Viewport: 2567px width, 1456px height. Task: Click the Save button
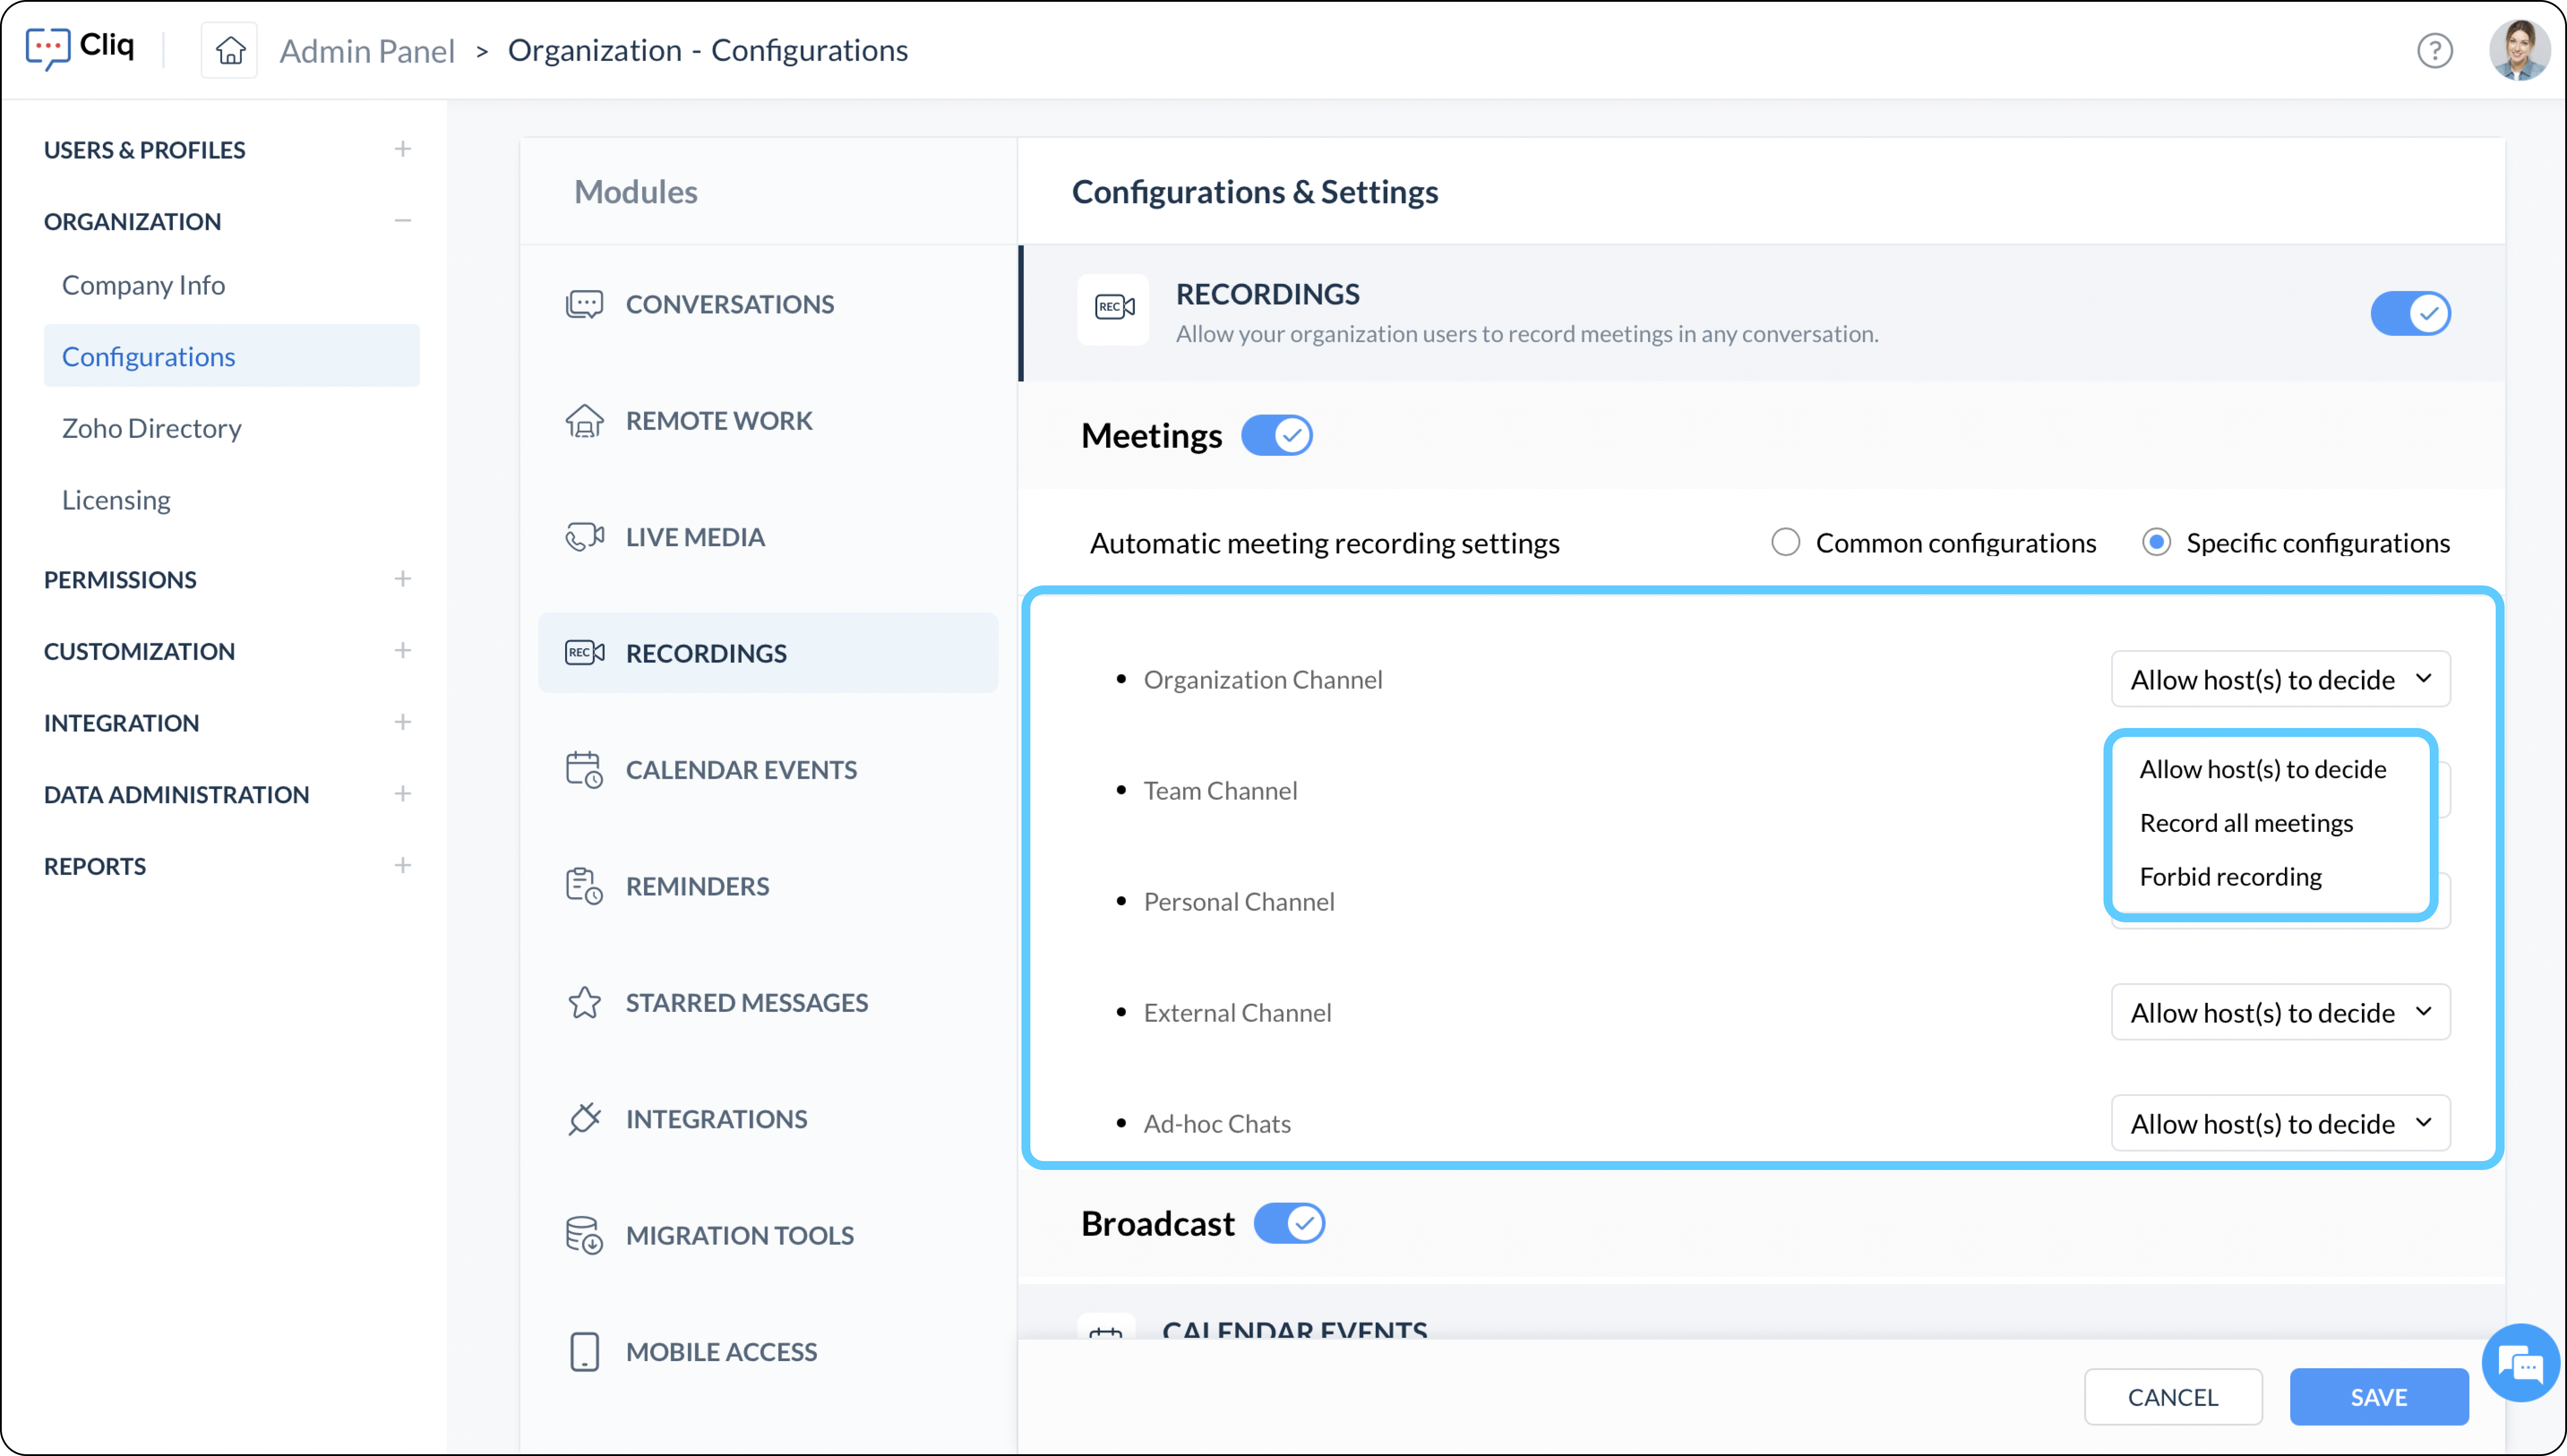point(2378,1397)
